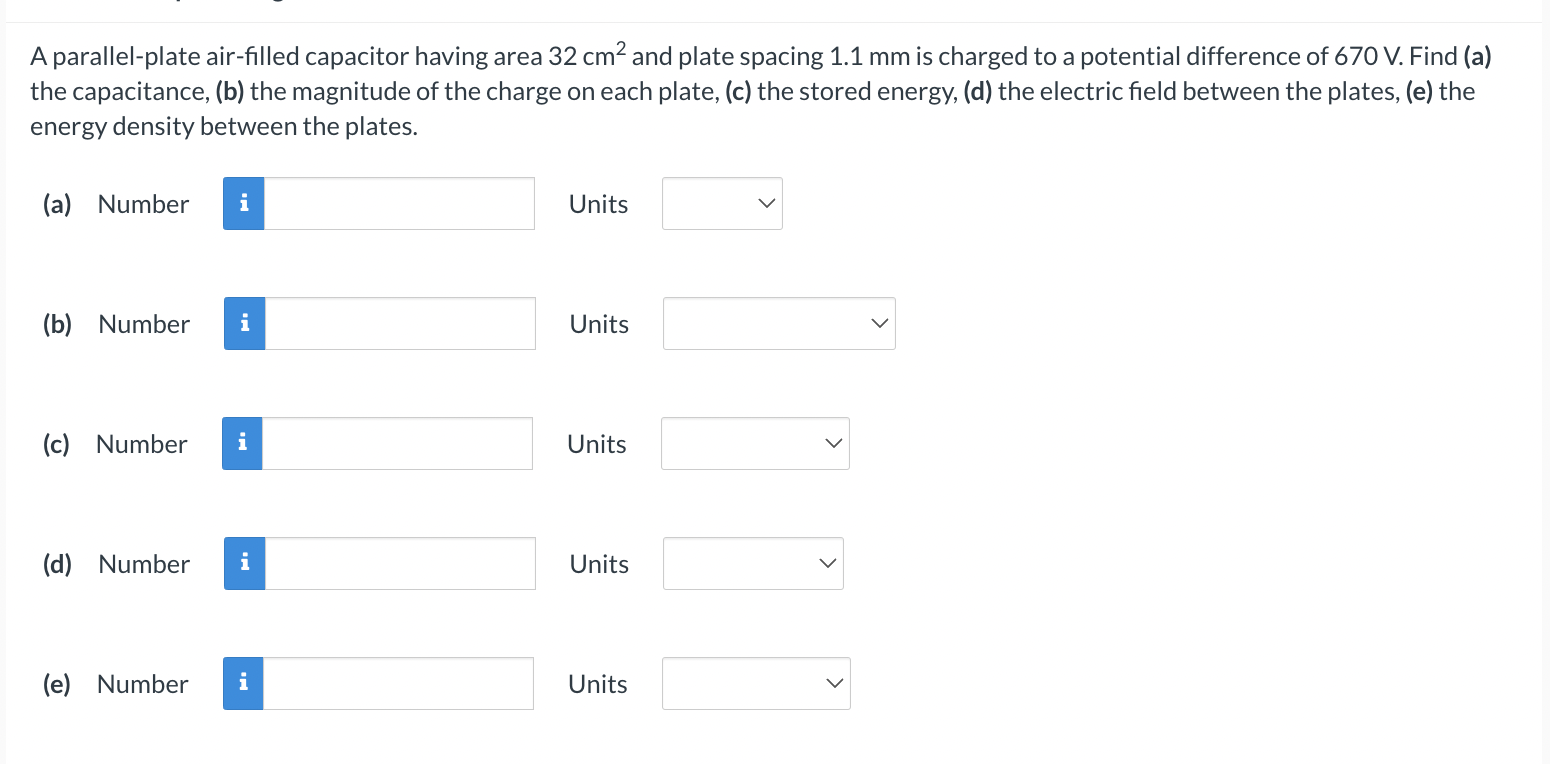Click the chevron arrow in part (e) Units box
Viewport: 1550px width, 764px height.
[834, 684]
